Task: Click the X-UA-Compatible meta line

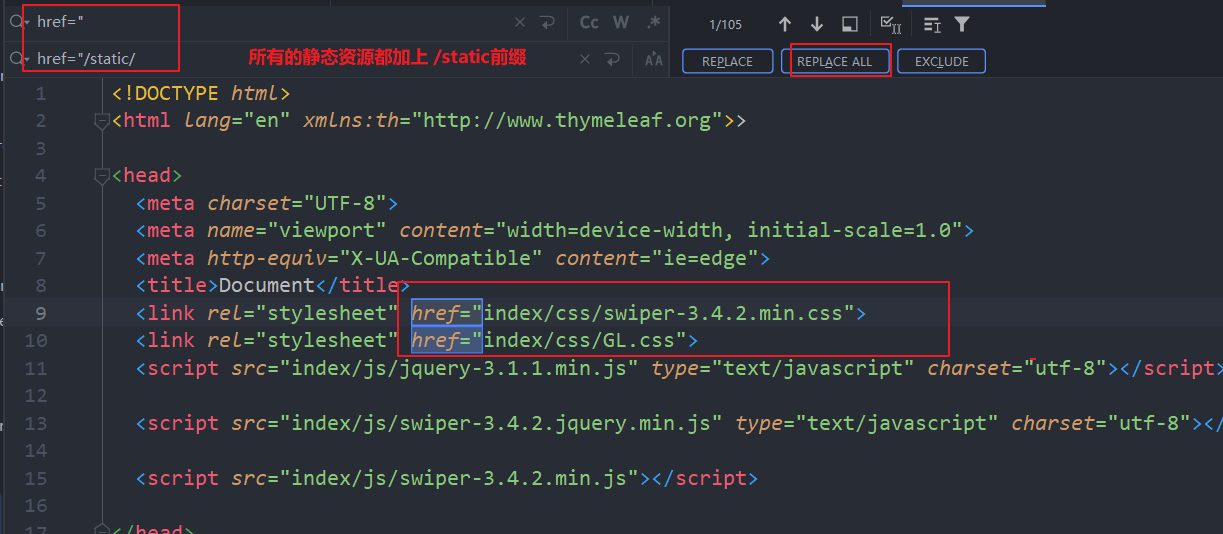Action: (x=453, y=258)
